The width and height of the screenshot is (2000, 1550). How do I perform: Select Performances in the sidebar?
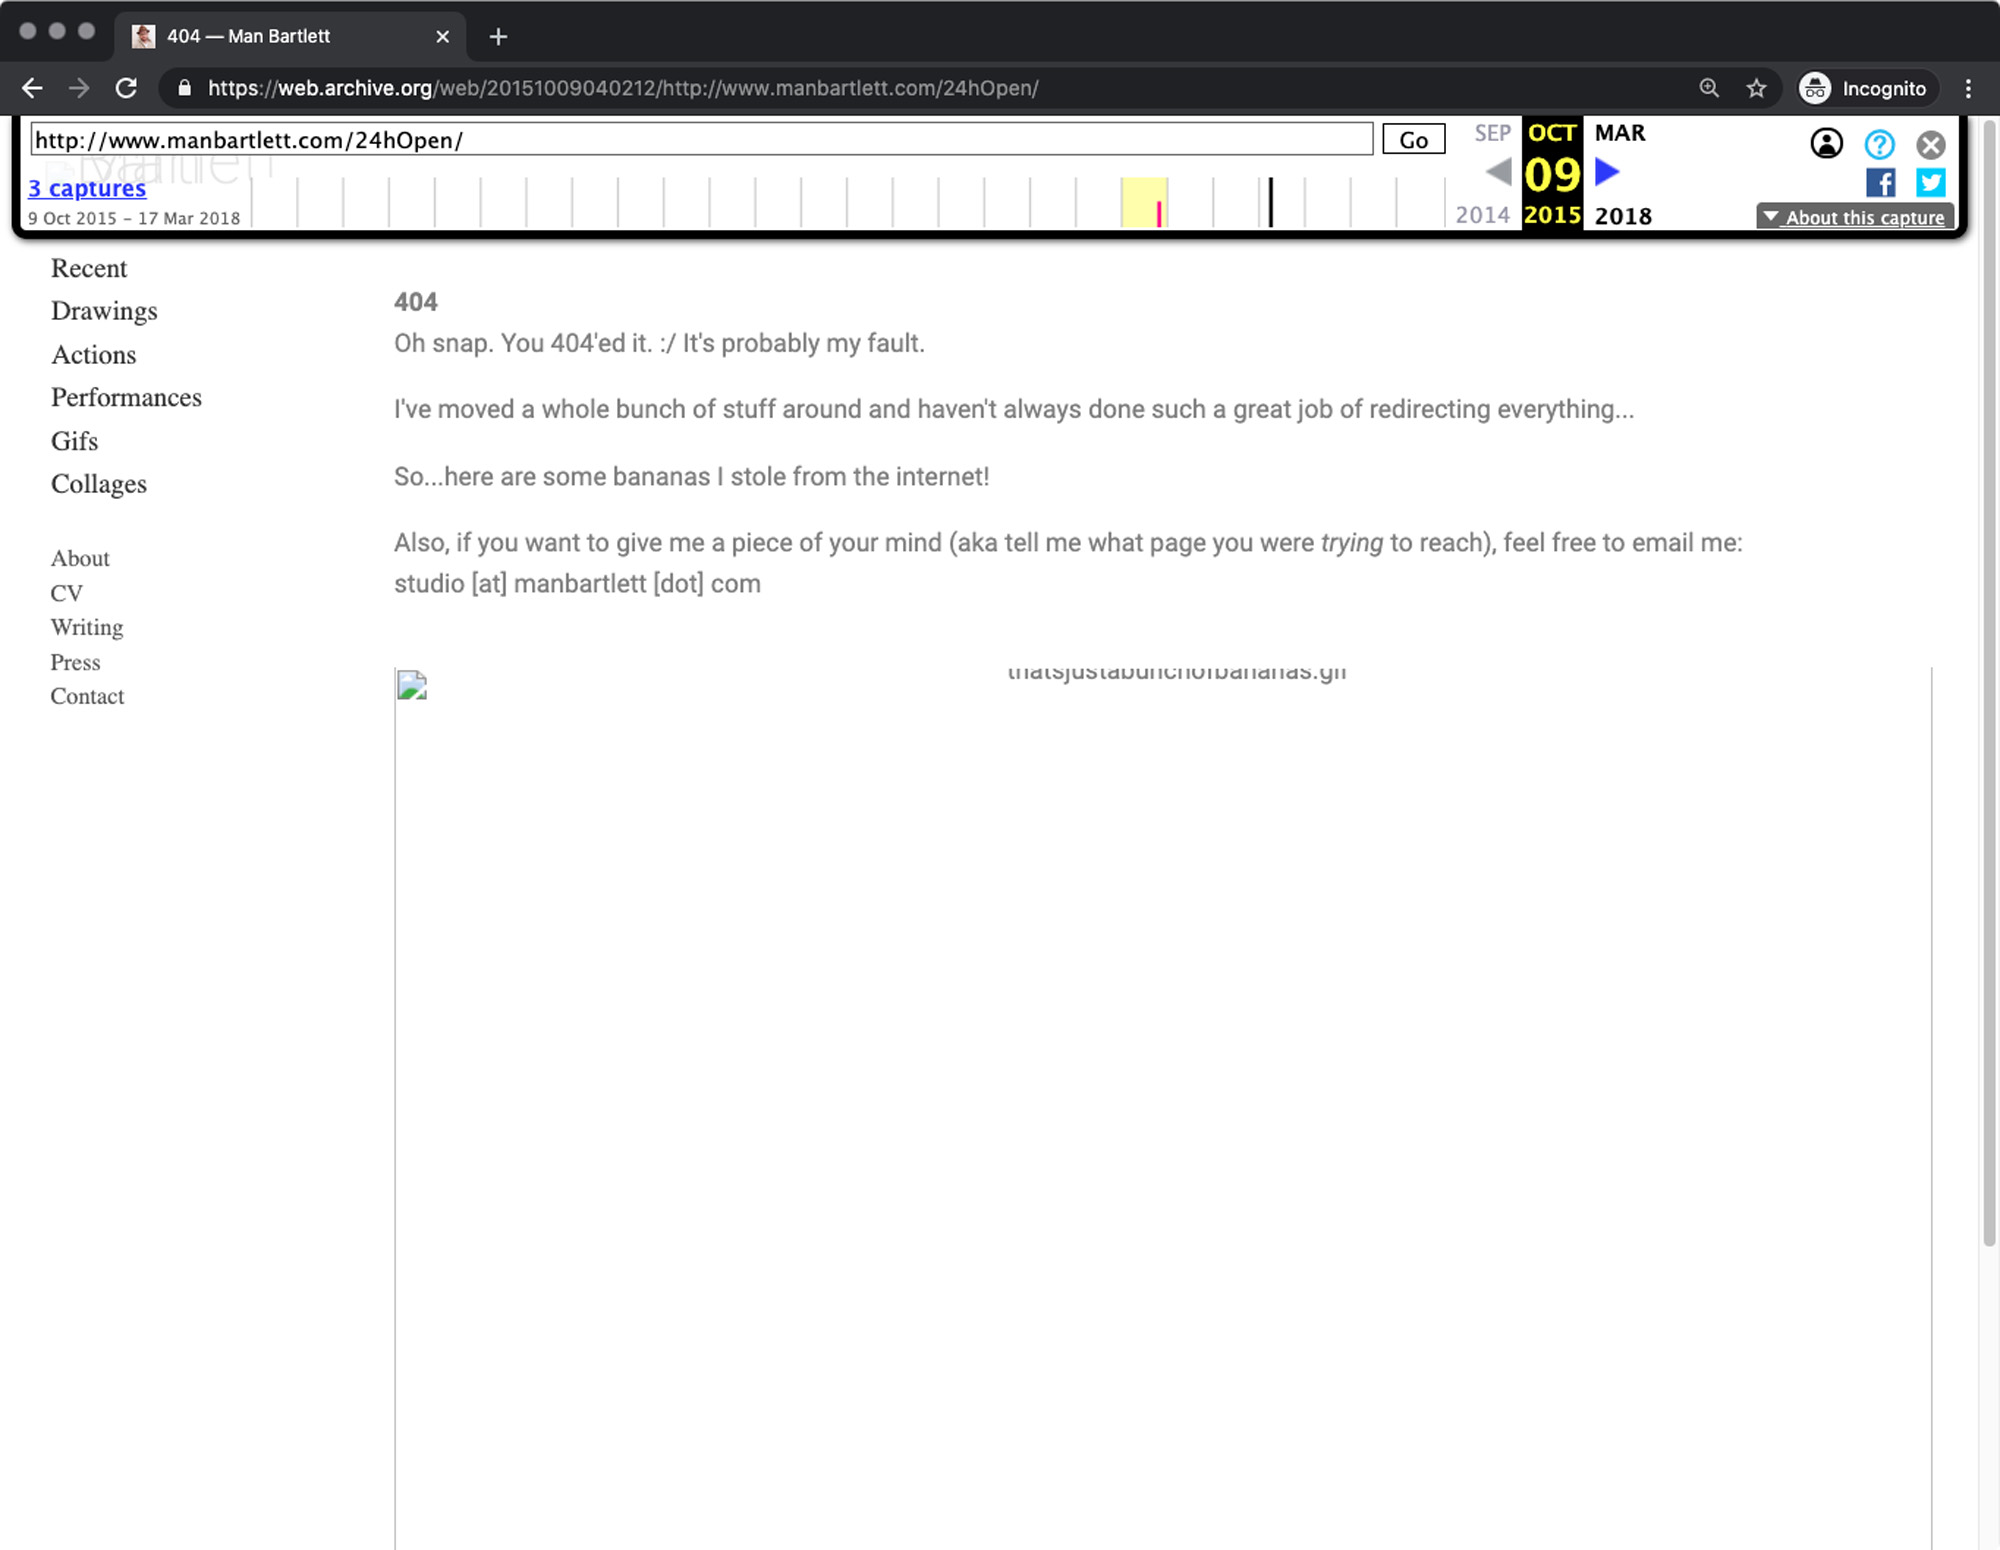126,398
